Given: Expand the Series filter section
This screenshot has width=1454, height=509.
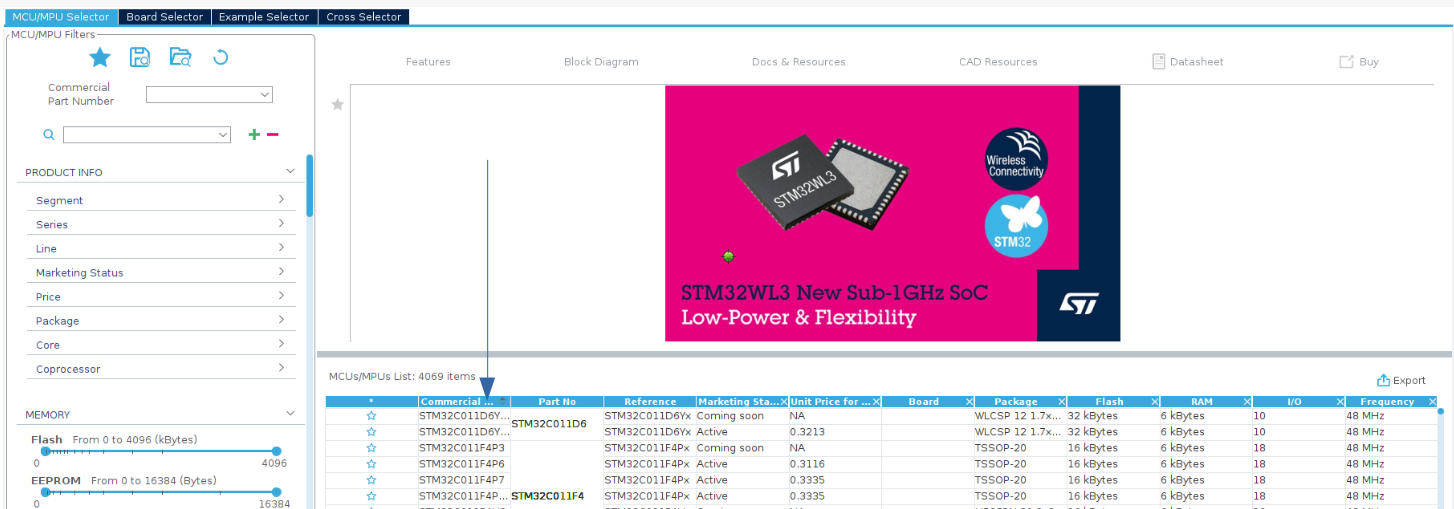Looking at the screenshot, I should tap(160, 224).
